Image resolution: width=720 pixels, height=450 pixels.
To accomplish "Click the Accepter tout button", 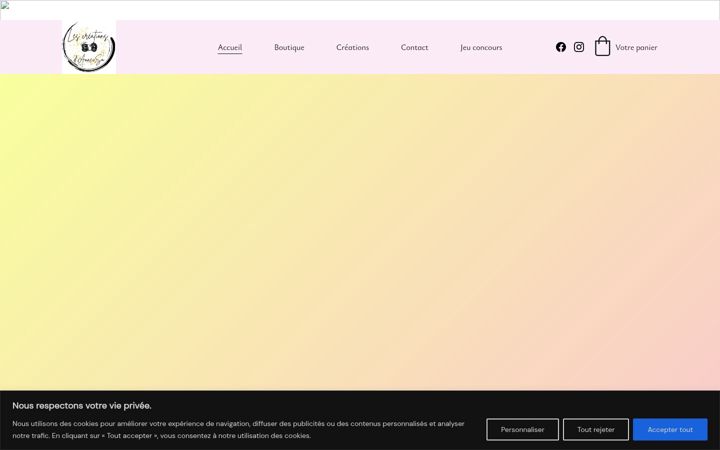I will [x=670, y=429].
